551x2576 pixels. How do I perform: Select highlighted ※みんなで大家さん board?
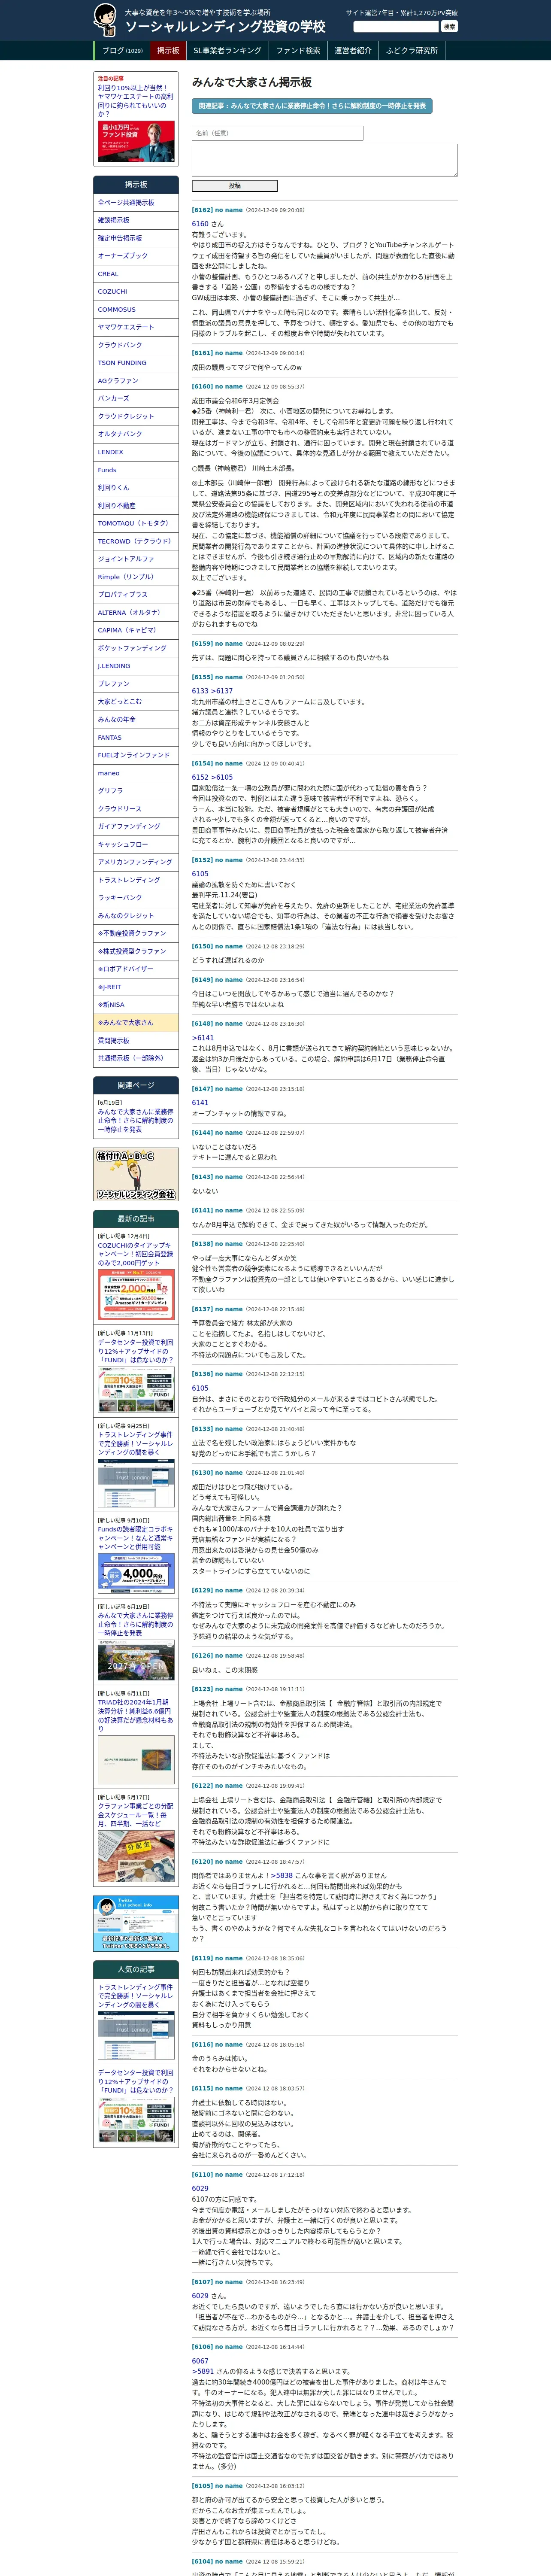(136, 1023)
